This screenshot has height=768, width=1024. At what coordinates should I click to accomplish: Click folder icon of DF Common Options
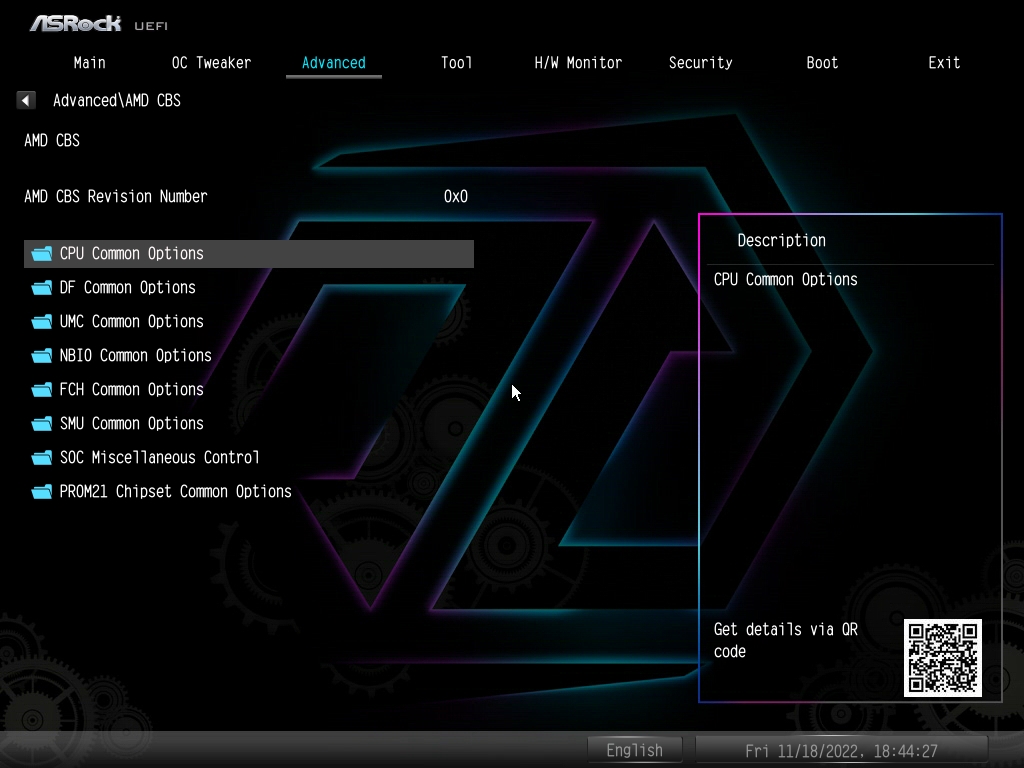[42, 287]
